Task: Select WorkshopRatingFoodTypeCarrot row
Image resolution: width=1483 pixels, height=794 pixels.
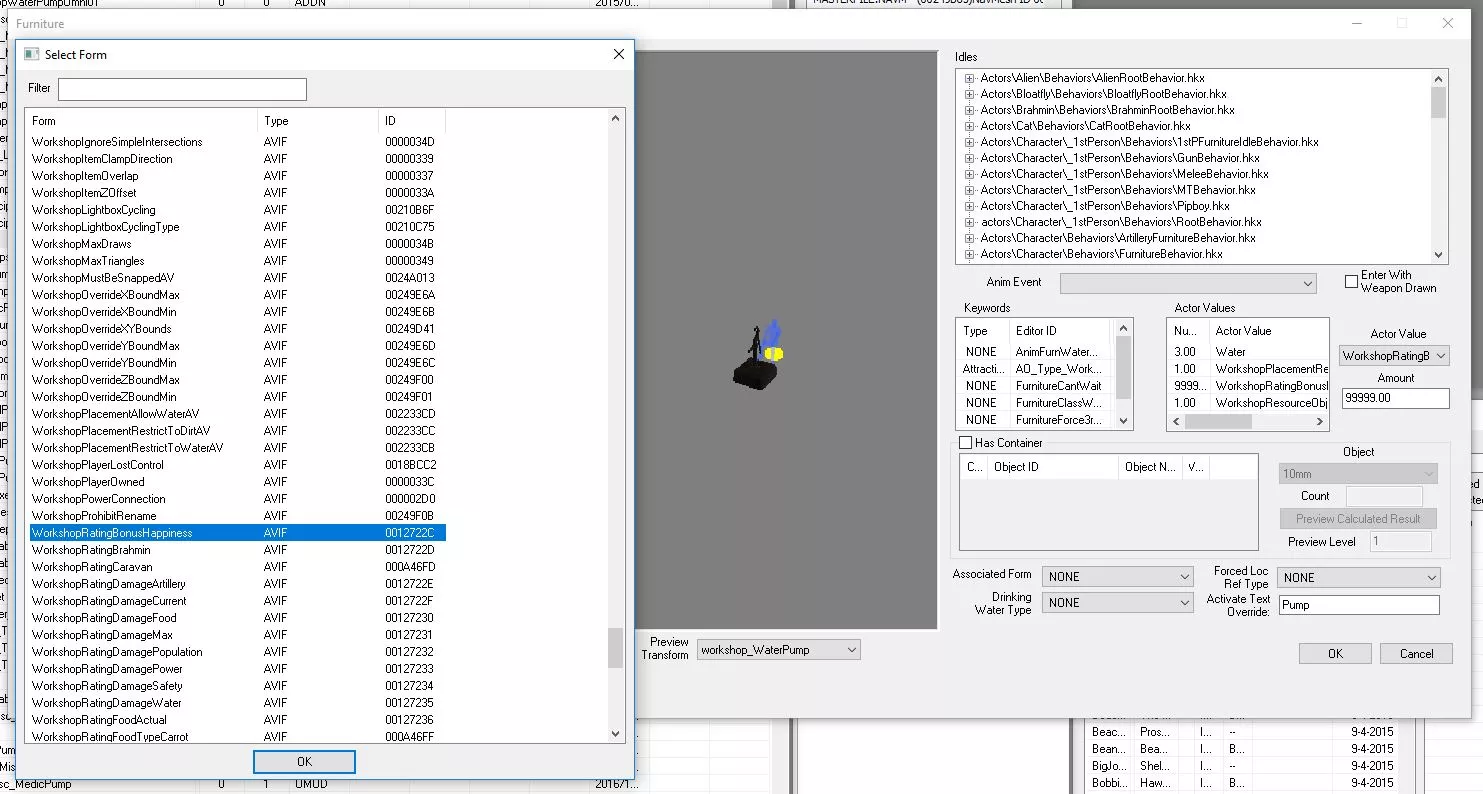Action: pyautogui.click(x=238, y=737)
